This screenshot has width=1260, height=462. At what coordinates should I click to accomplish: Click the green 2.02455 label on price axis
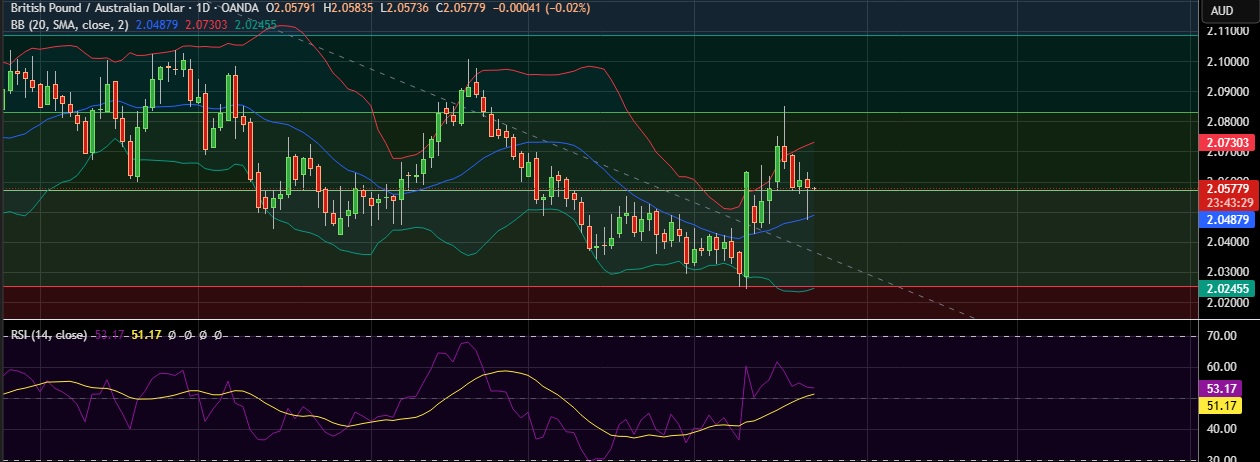pyautogui.click(x=1227, y=288)
